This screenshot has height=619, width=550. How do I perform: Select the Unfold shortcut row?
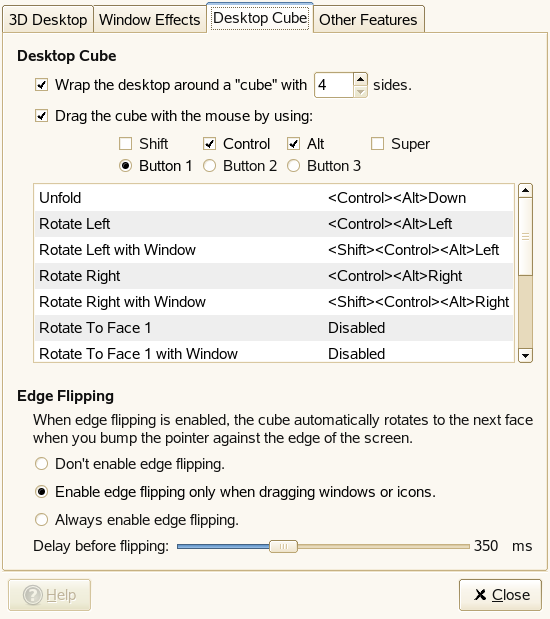point(274,198)
